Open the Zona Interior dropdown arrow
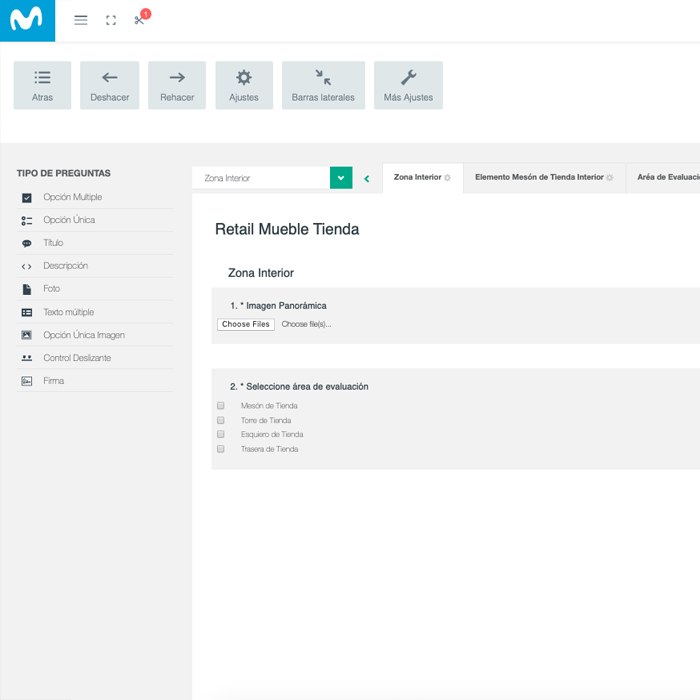700x700 pixels. (x=341, y=178)
